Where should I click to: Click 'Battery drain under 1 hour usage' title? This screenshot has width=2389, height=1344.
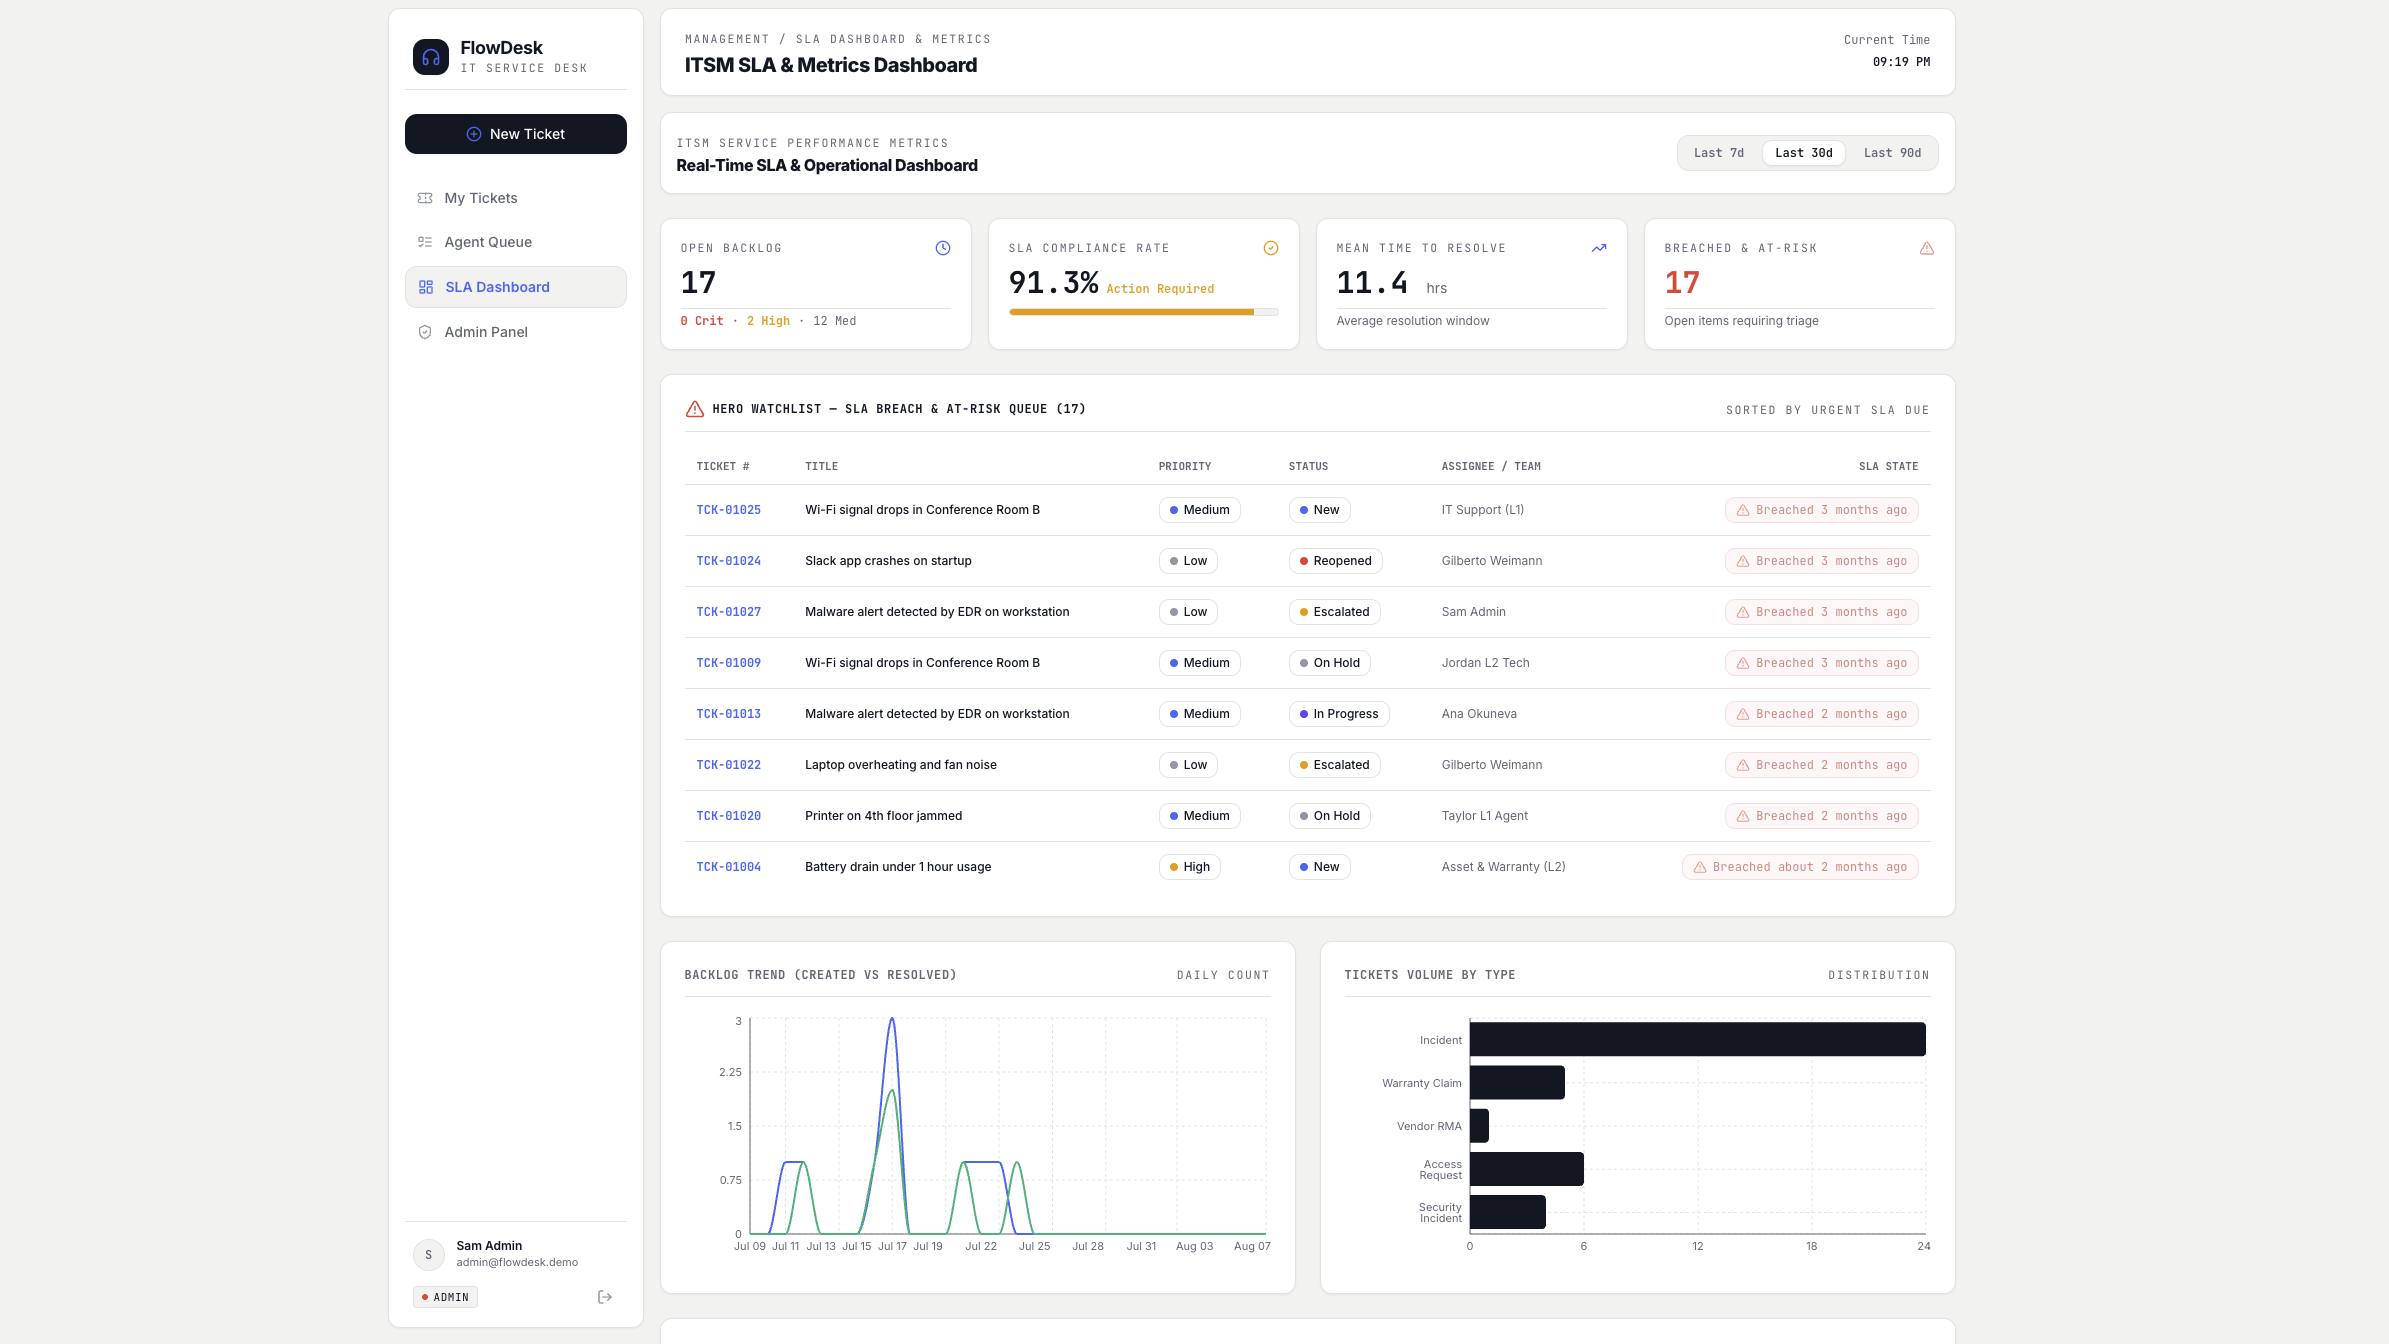[898, 867]
